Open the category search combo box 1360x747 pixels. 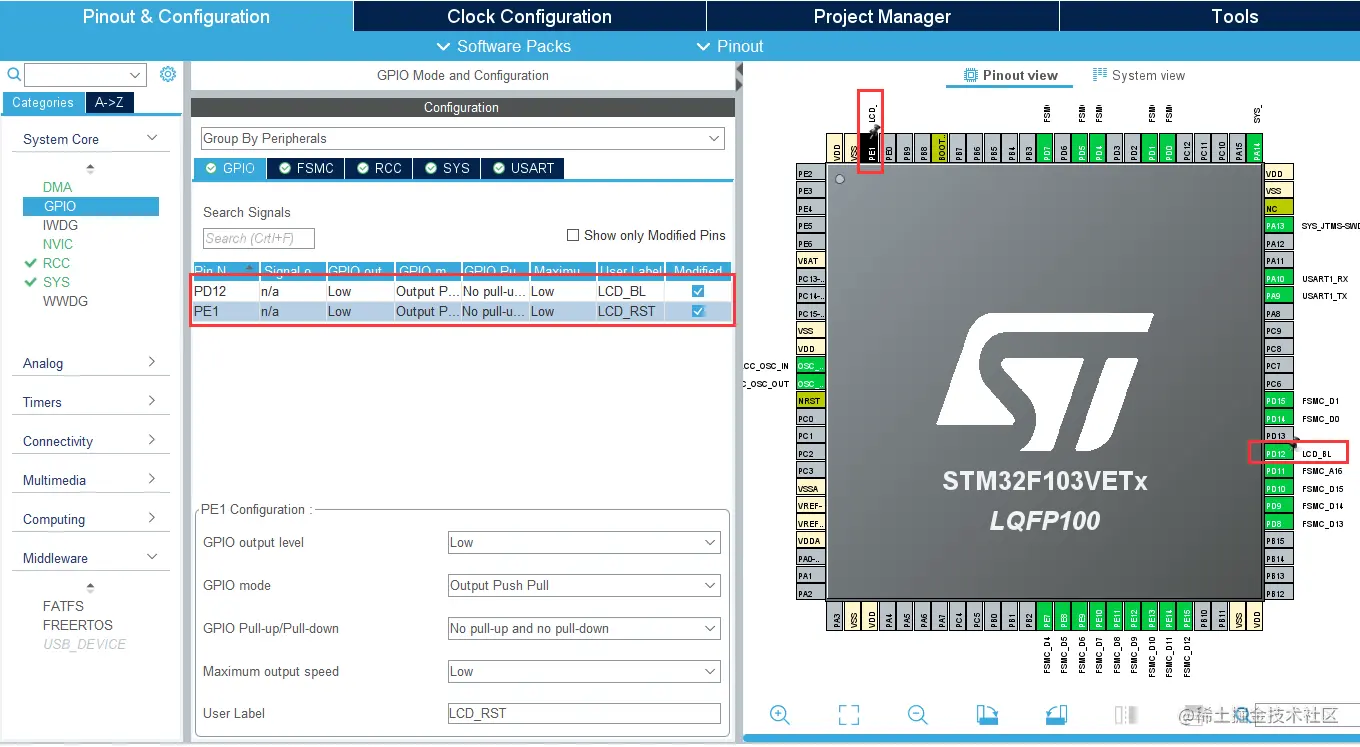(x=85, y=75)
